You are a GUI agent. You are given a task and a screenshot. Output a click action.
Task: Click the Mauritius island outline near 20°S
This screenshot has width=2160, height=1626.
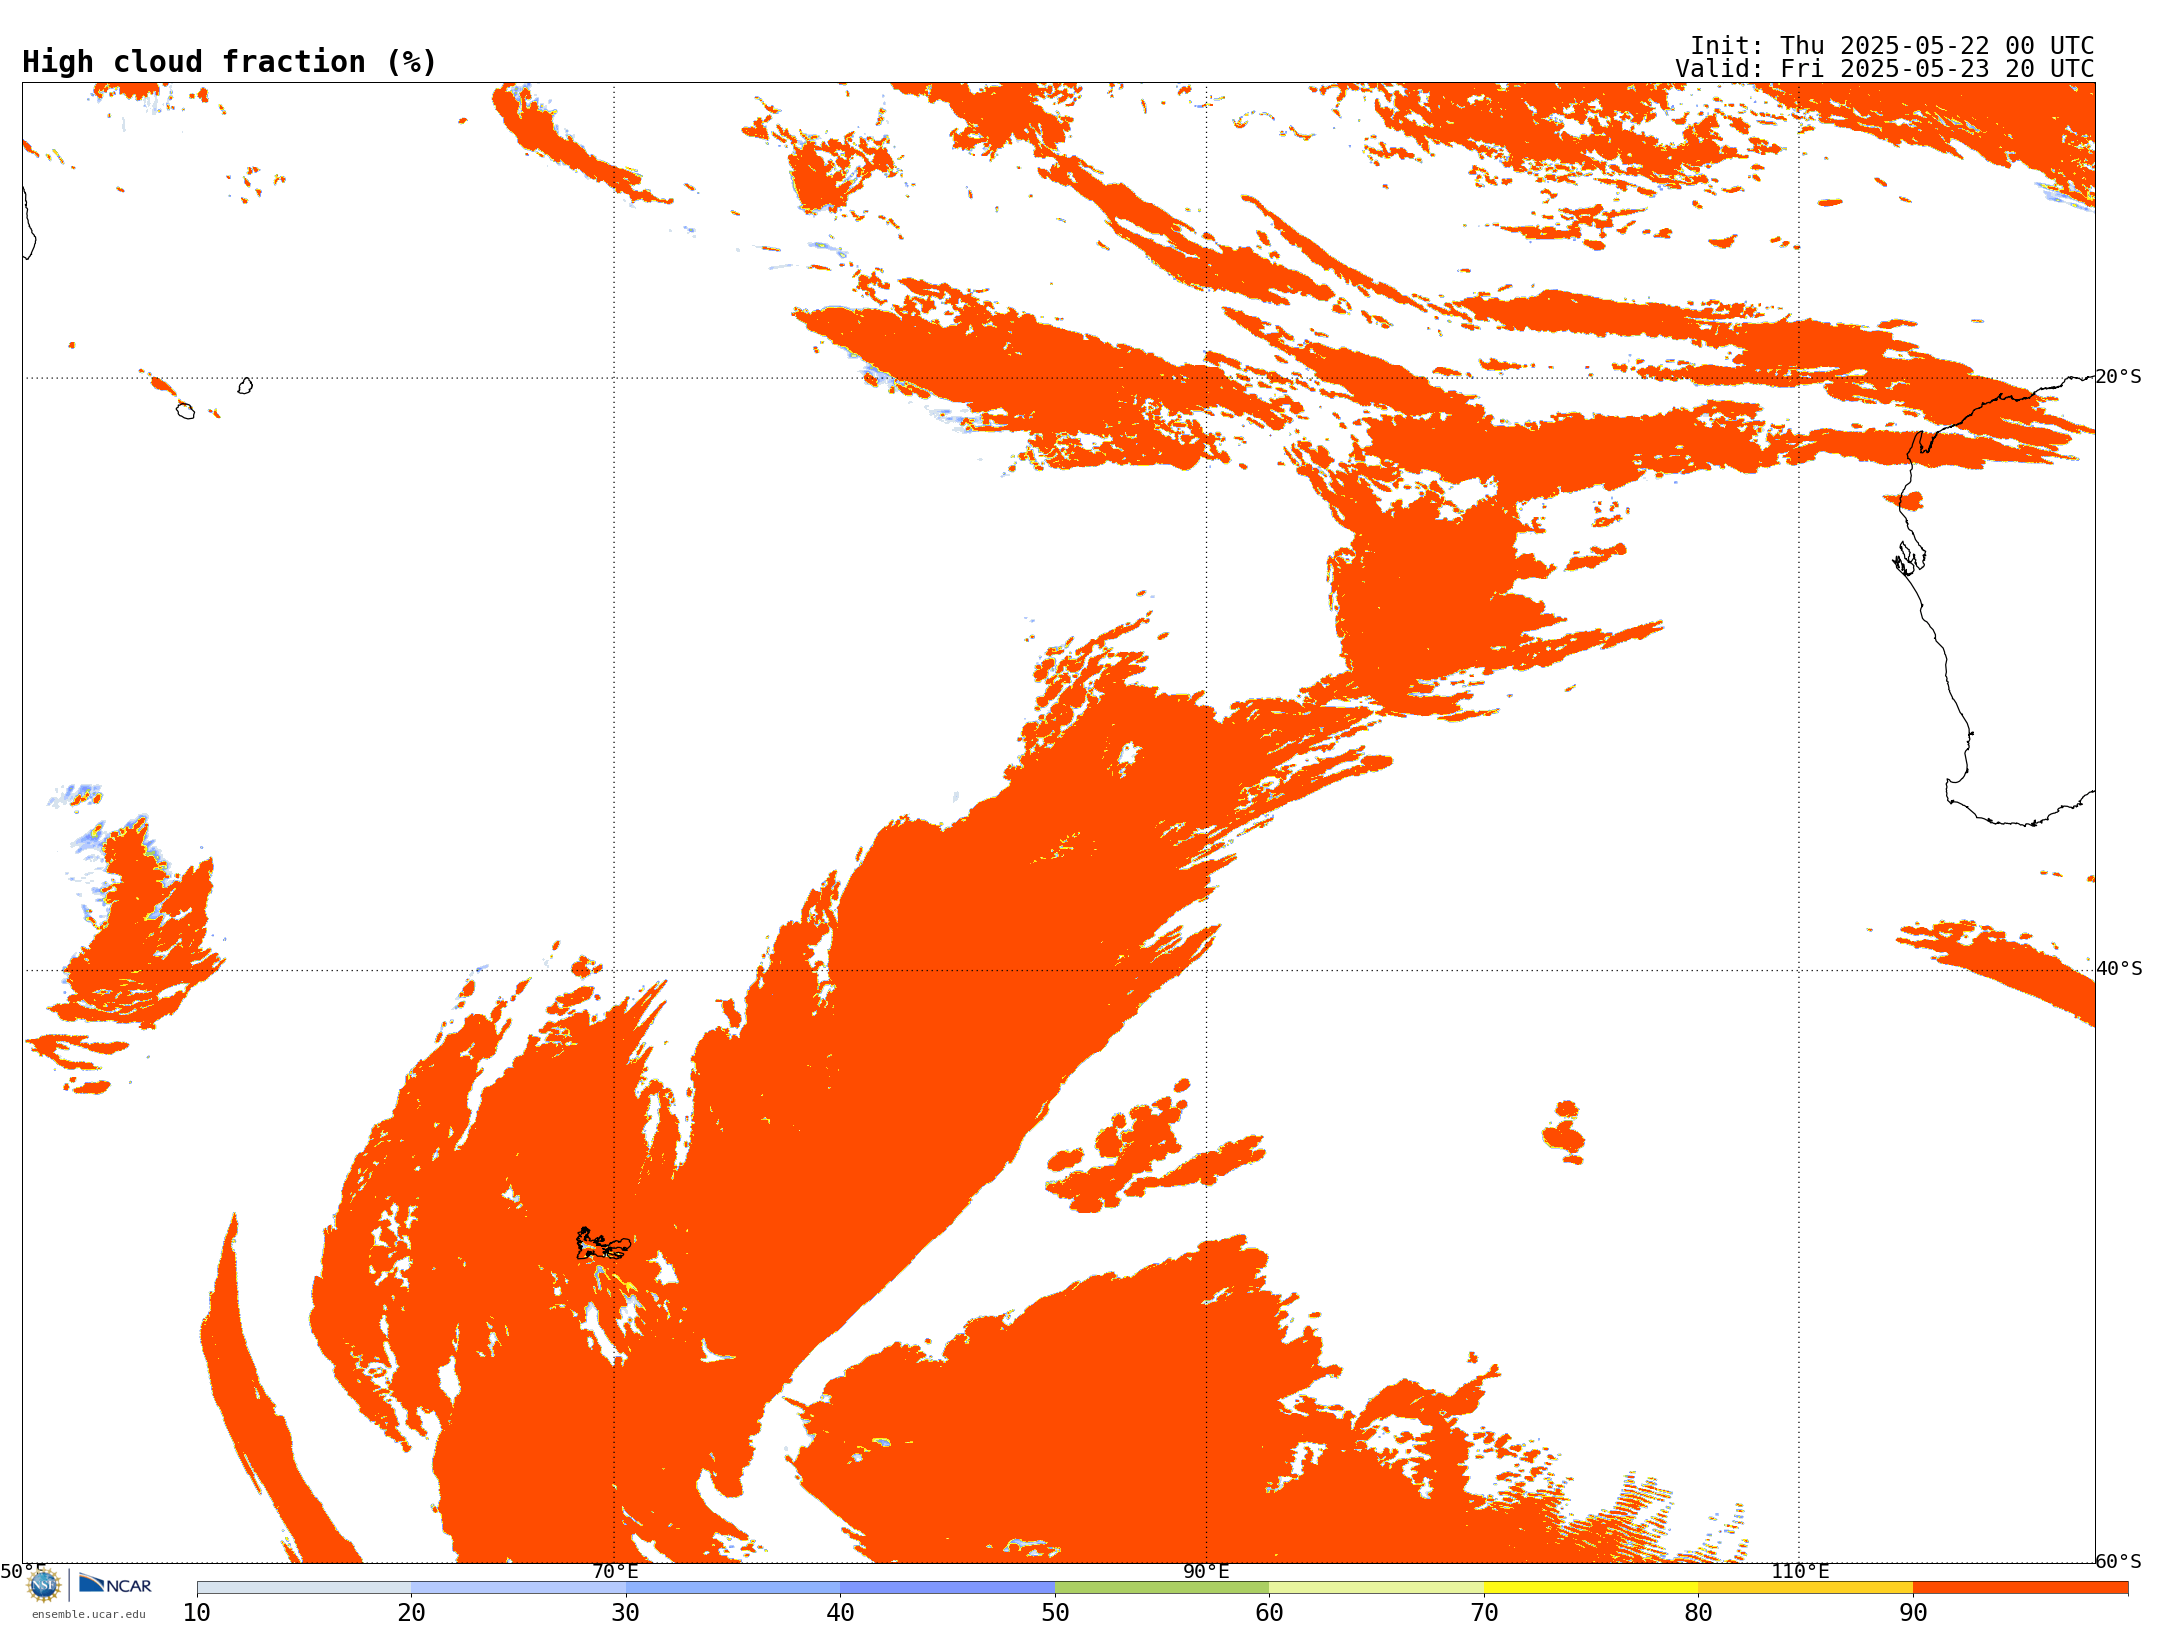[245, 386]
